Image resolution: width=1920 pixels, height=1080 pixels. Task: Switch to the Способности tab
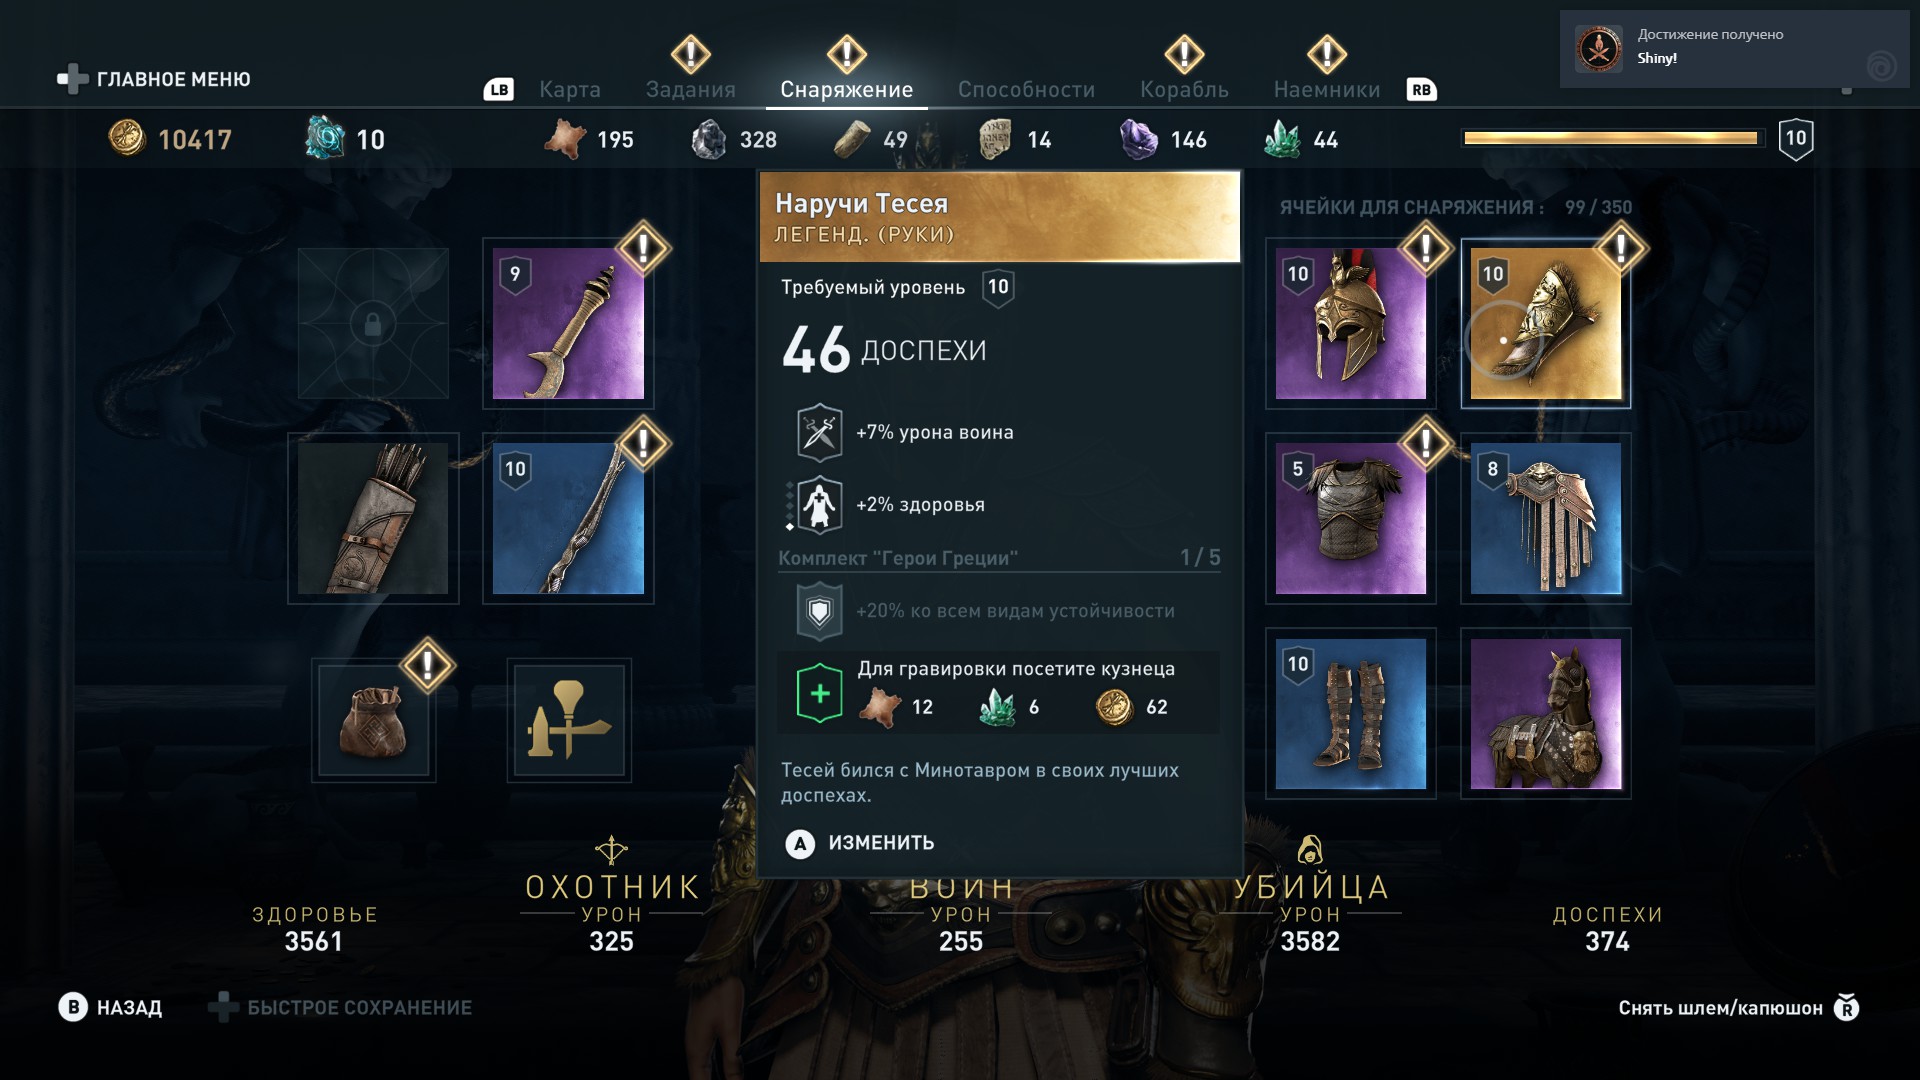(x=1026, y=89)
